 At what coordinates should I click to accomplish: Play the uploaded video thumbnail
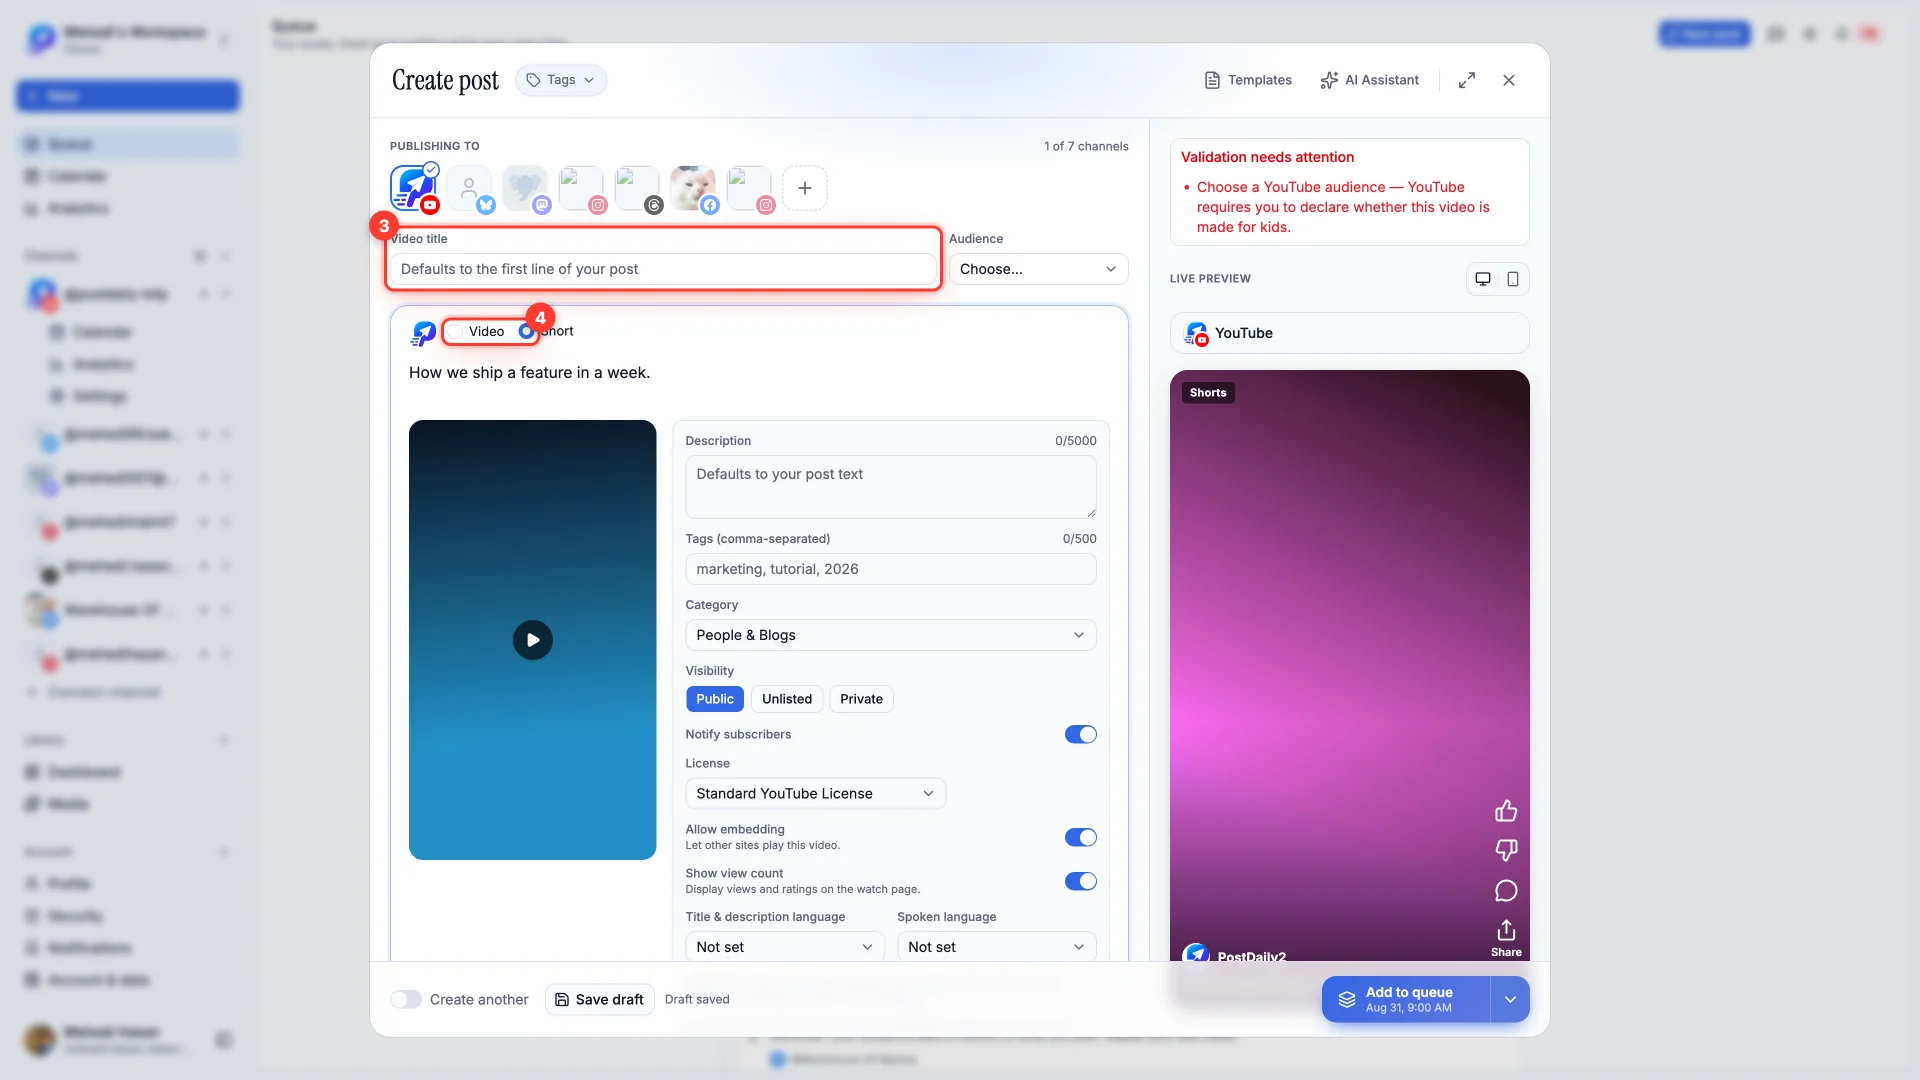coord(533,640)
